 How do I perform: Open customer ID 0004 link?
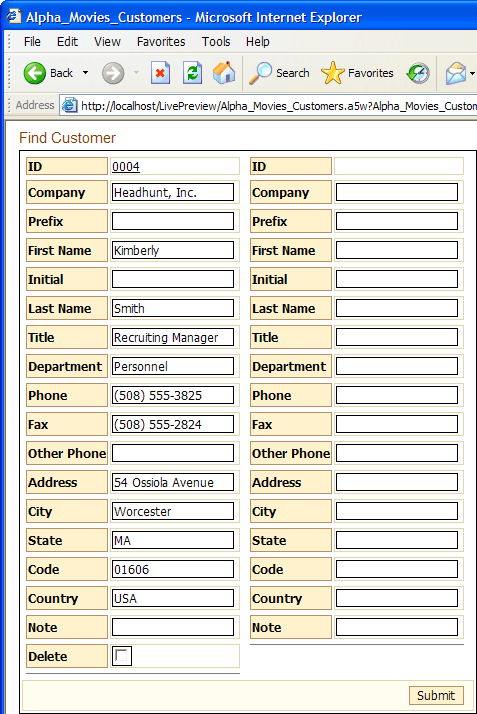126,167
